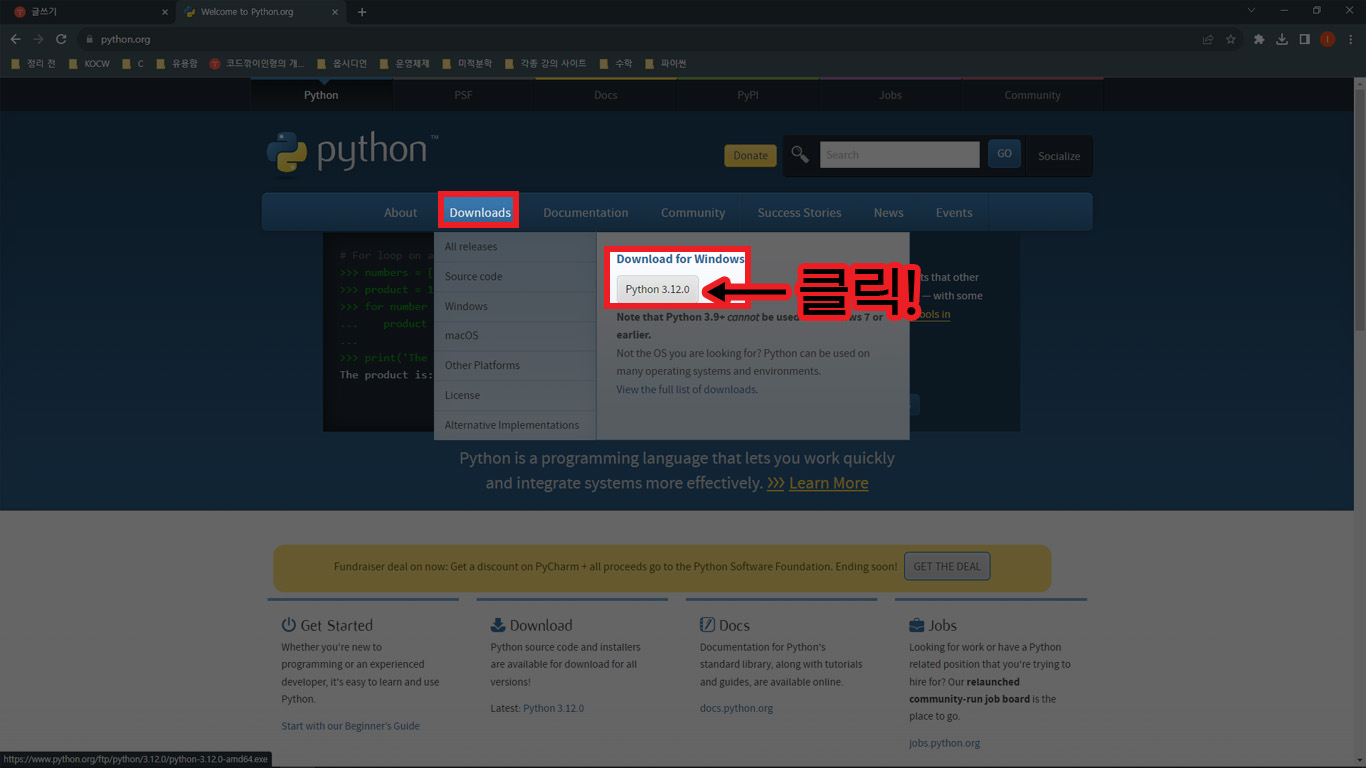Open Chrome downloads tray icon
This screenshot has height=768, width=1366.
click(x=1282, y=39)
